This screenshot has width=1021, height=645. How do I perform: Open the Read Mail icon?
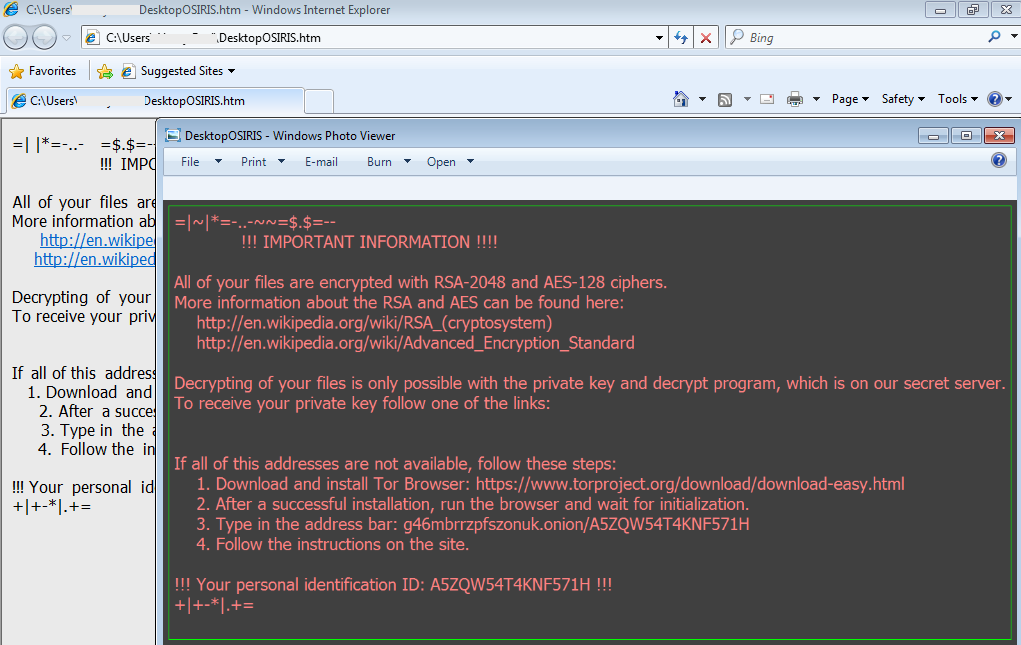tap(766, 99)
